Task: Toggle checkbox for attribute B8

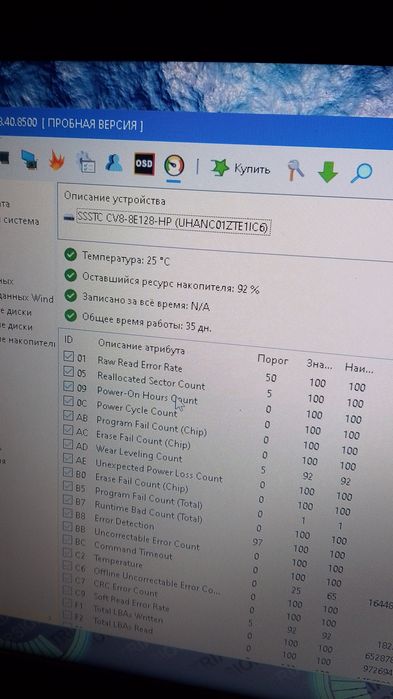Action: [x=67, y=513]
